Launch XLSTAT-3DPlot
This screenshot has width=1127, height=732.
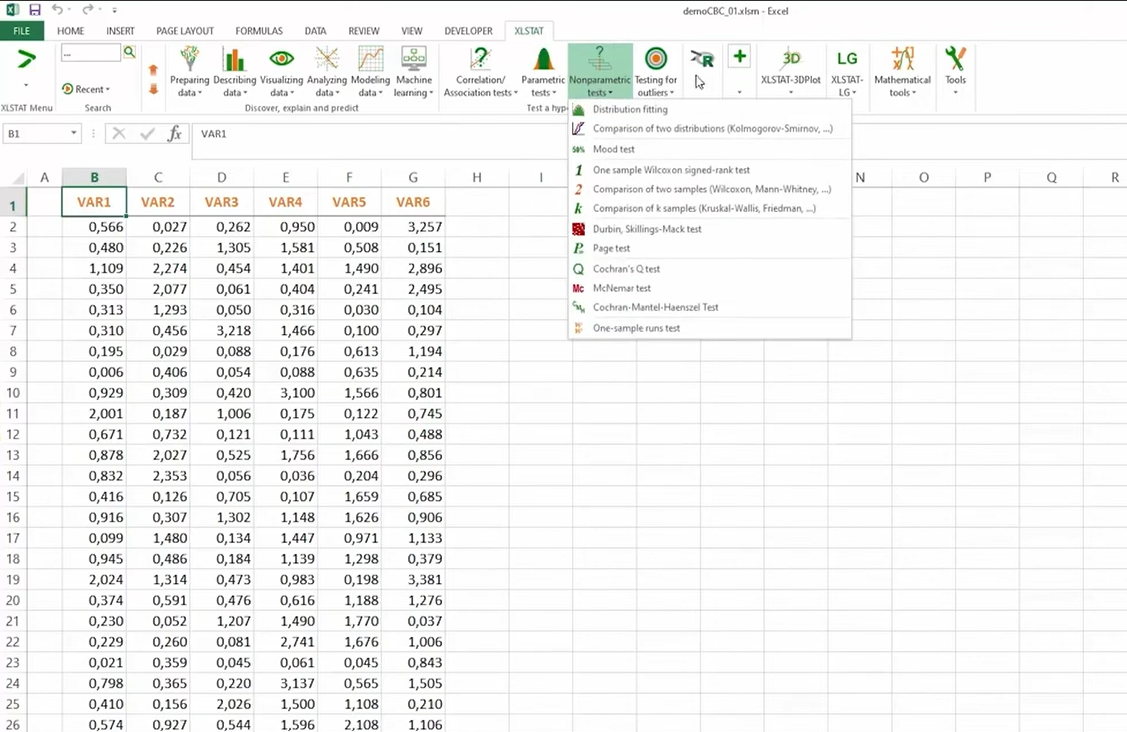[x=791, y=68]
